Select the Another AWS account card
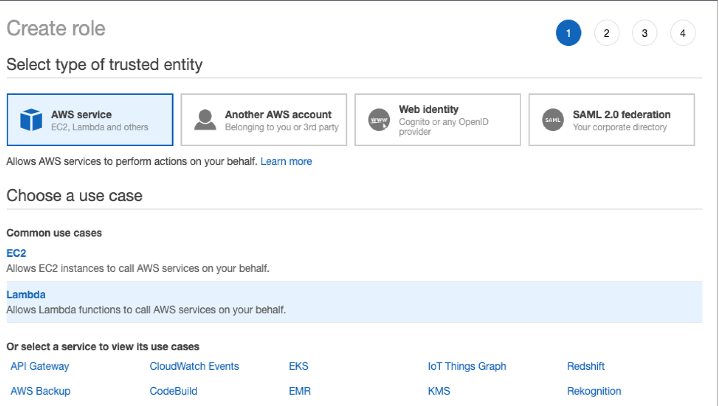 [264, 120]
